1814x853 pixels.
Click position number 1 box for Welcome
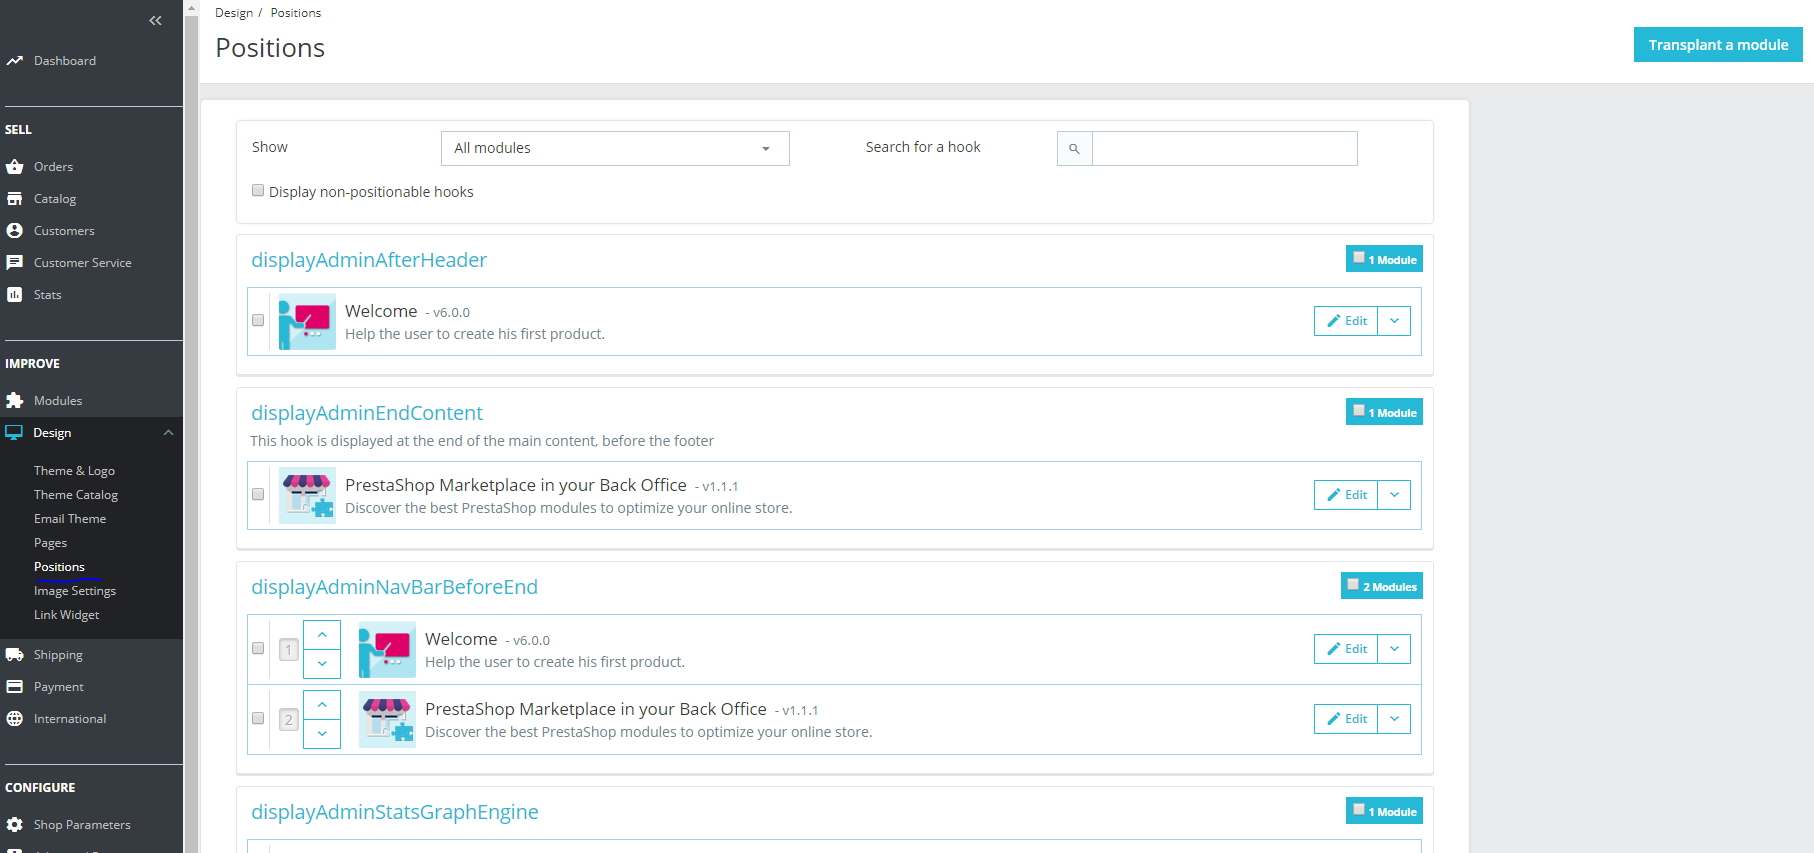pos(289,650)
